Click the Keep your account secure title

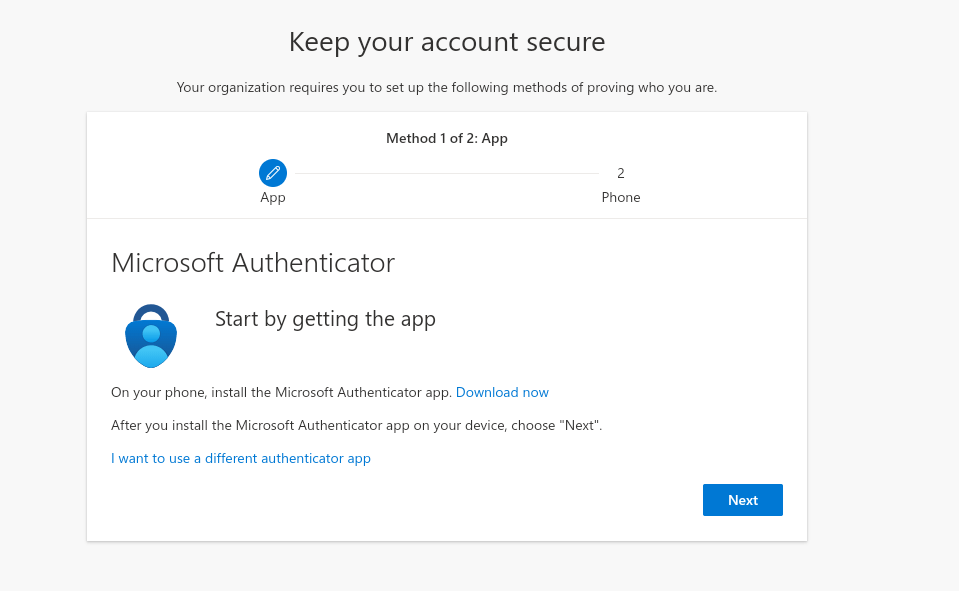point(447,42)
